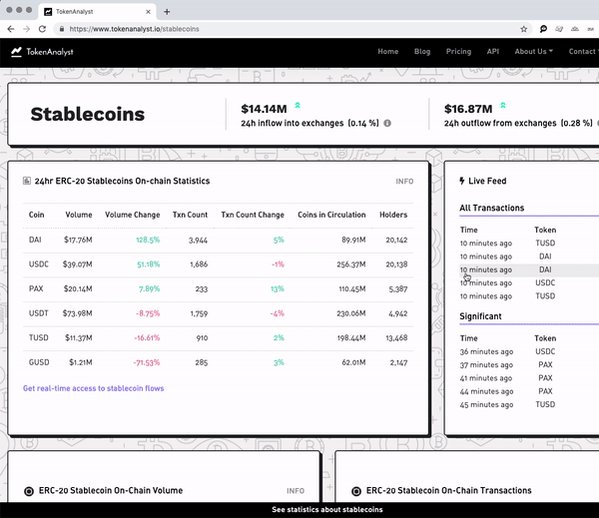Viewport: 599px width, 518px height.
Task: Click the Holders column header
Action: 393,215
